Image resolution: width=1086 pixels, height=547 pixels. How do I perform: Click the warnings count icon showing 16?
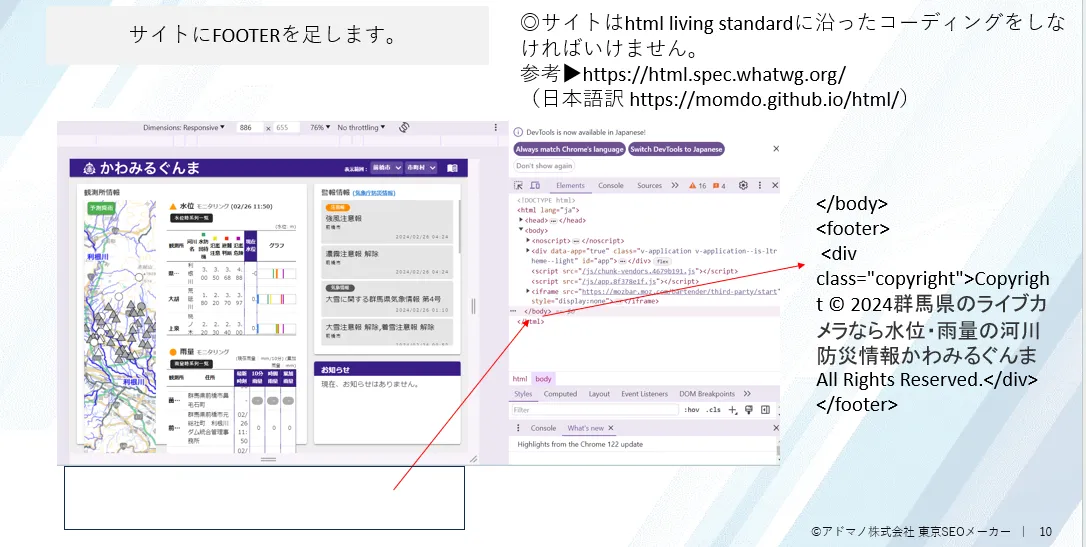697,186
